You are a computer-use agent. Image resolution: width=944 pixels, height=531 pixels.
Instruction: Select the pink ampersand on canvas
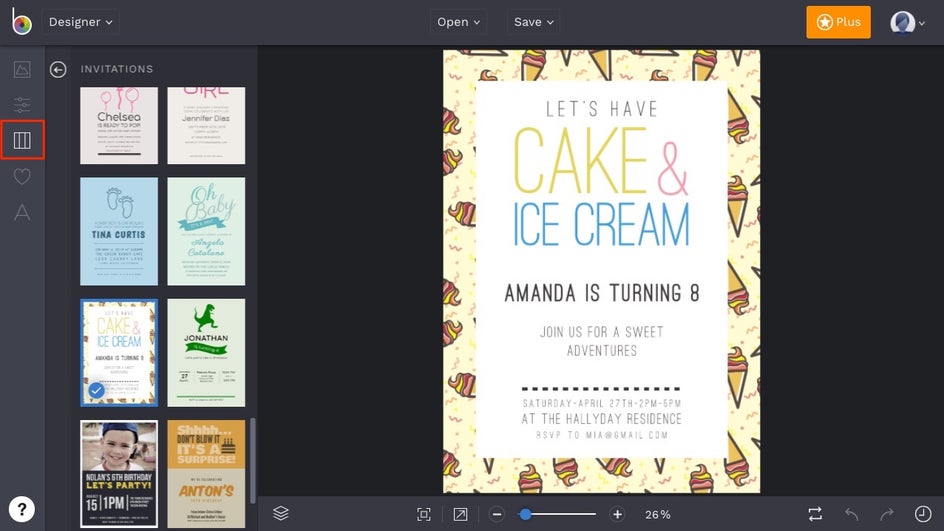click(672, 169)
